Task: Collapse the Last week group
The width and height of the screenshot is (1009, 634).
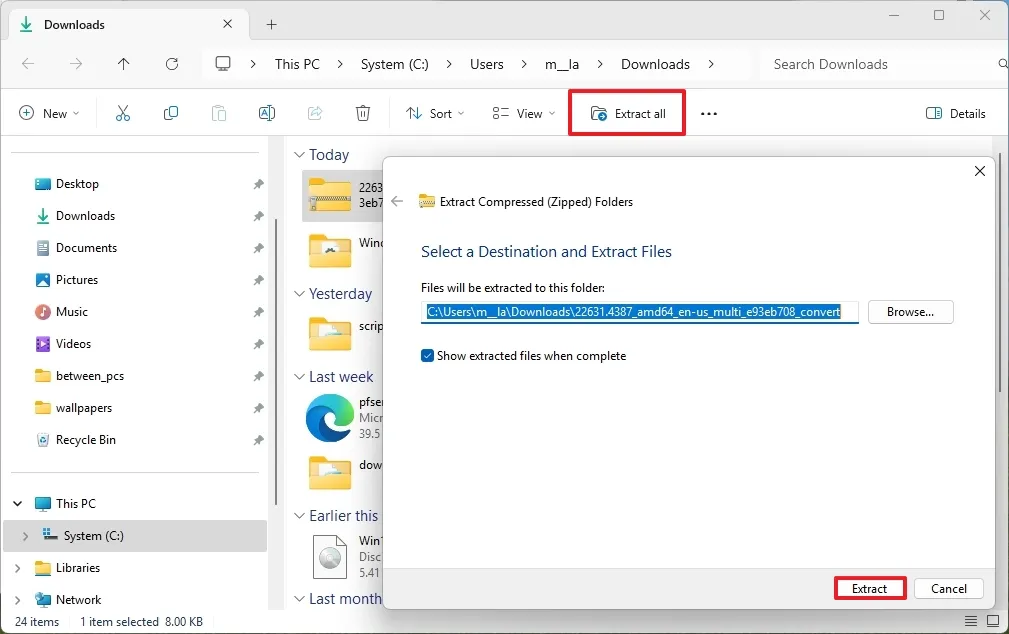Action: (x=298, y=376)
